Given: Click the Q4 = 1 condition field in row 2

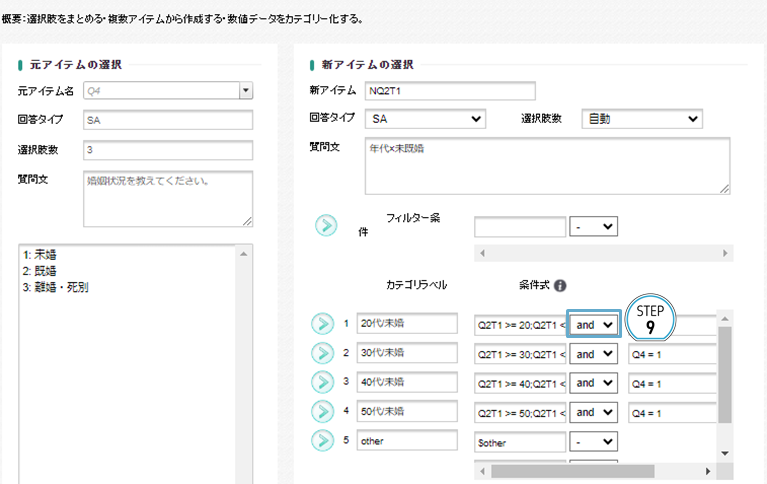Looking at the screenshot, I should pyautogui.click(x=671, y=354).
